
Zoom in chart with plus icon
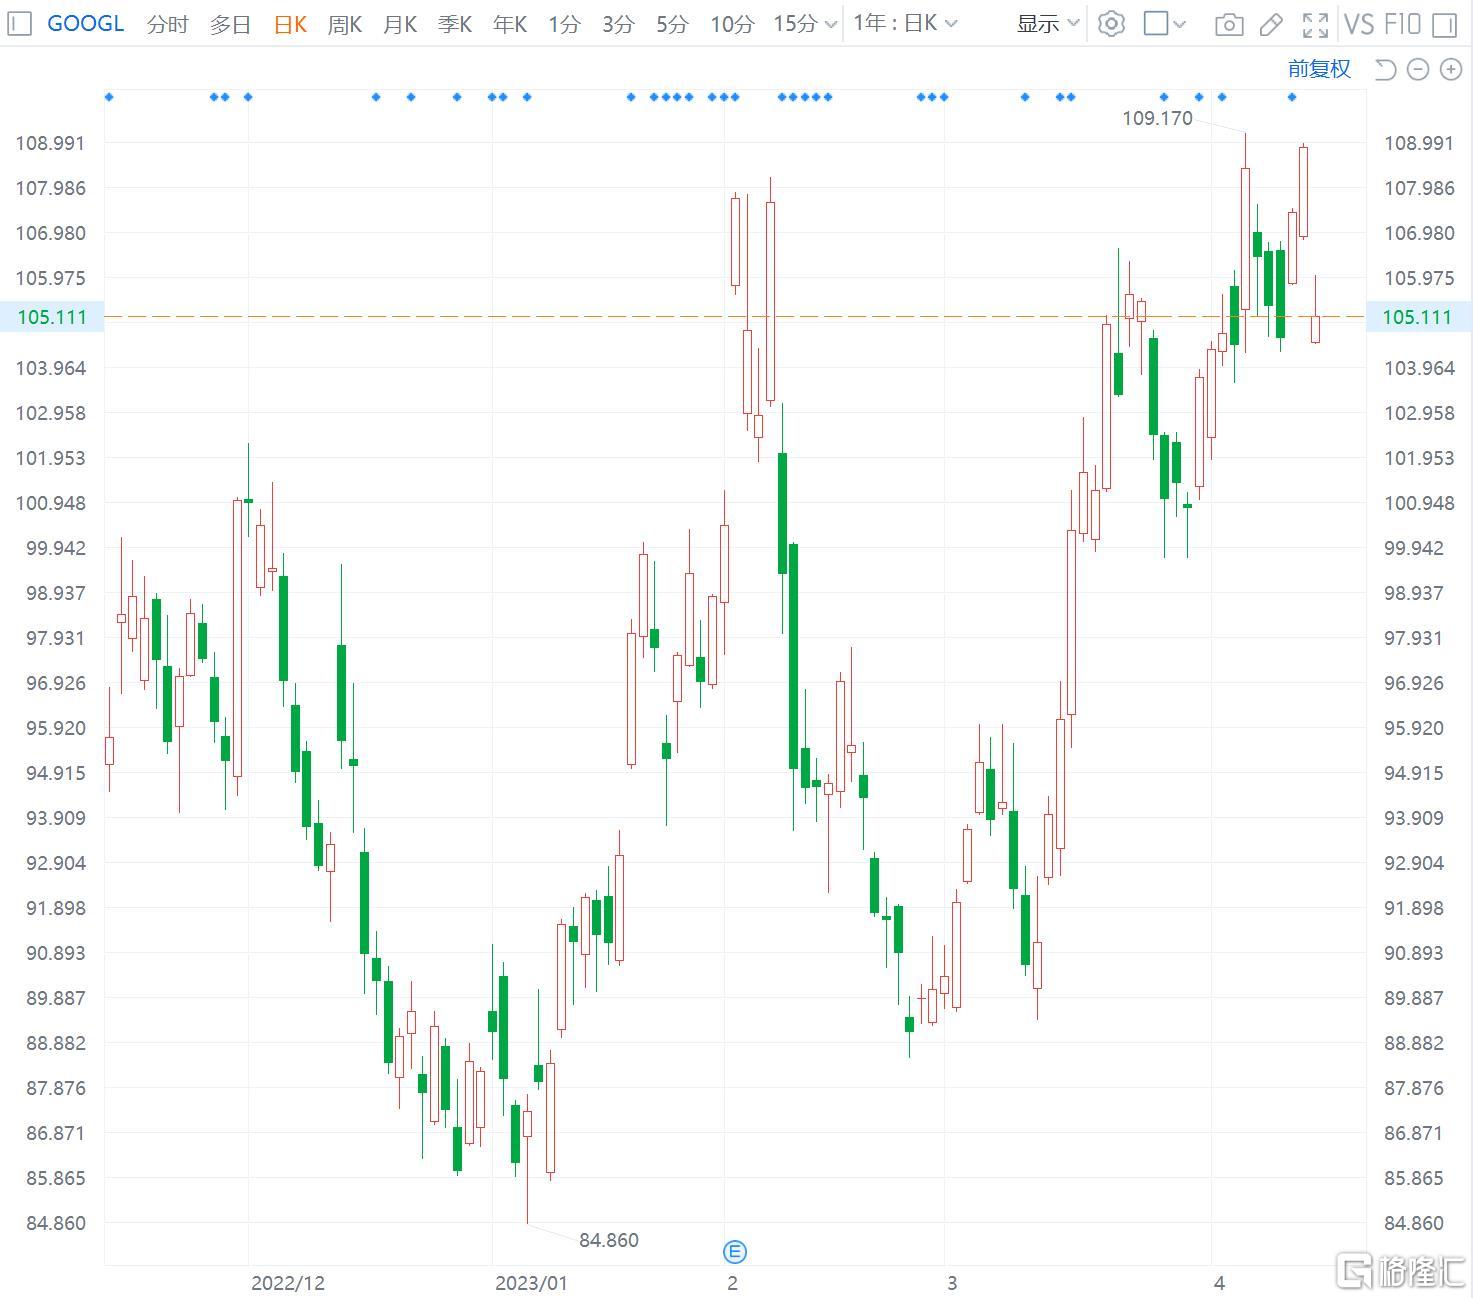1451,69
